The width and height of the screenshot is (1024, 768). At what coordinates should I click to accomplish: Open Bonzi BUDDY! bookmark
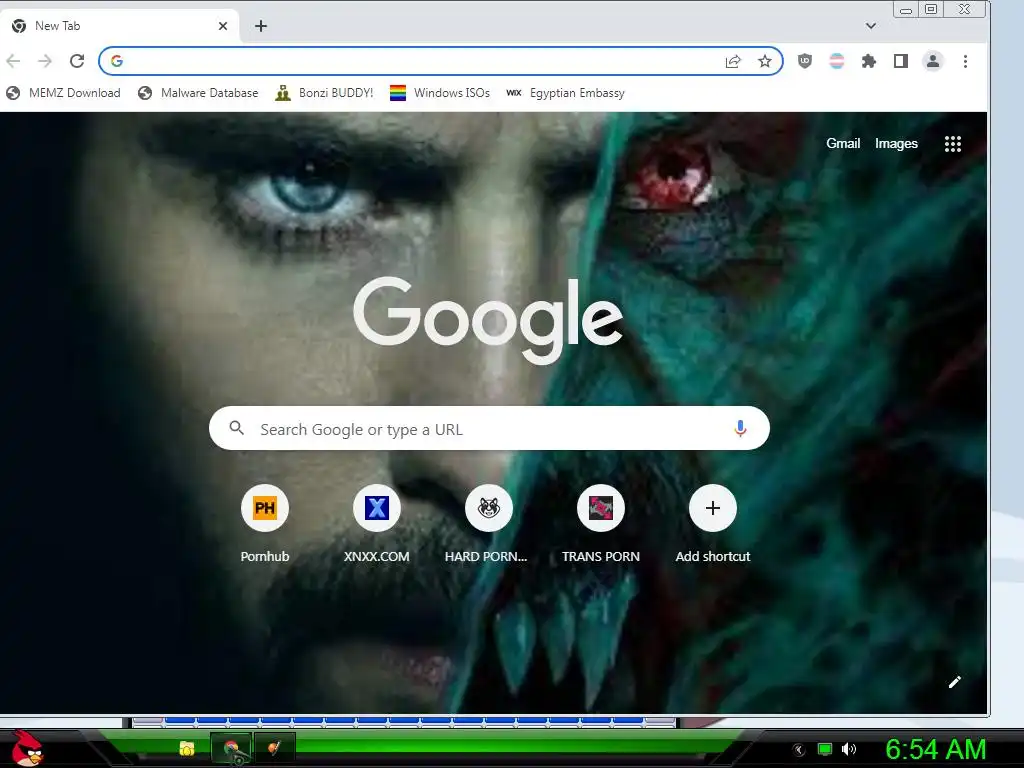(324, 93)
